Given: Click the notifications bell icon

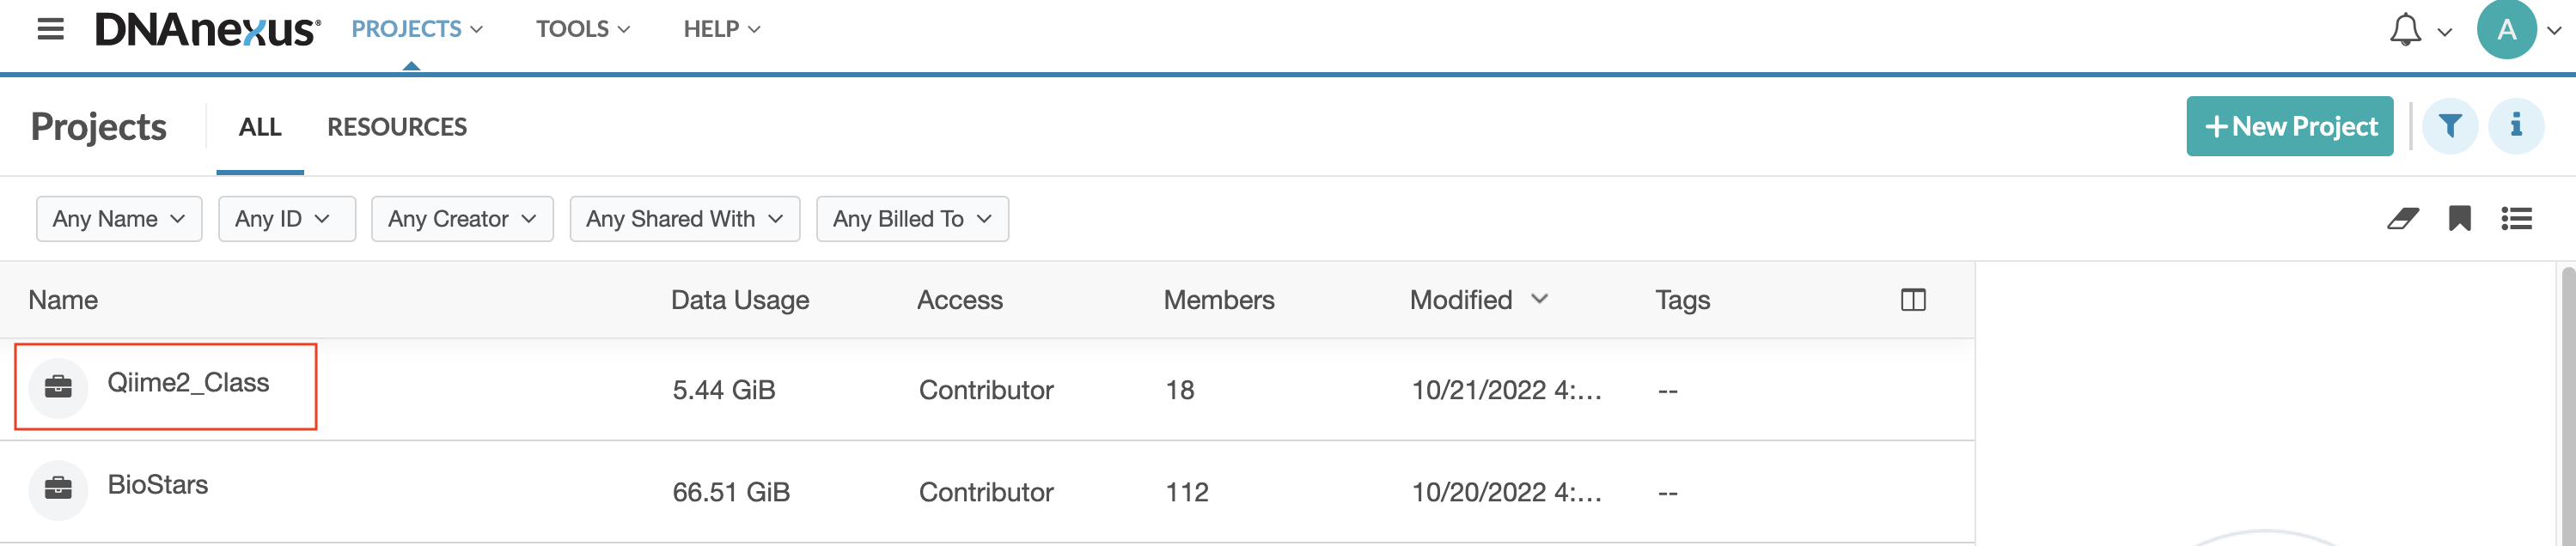Looking at the screenshot, I should tap(2405, 30).
